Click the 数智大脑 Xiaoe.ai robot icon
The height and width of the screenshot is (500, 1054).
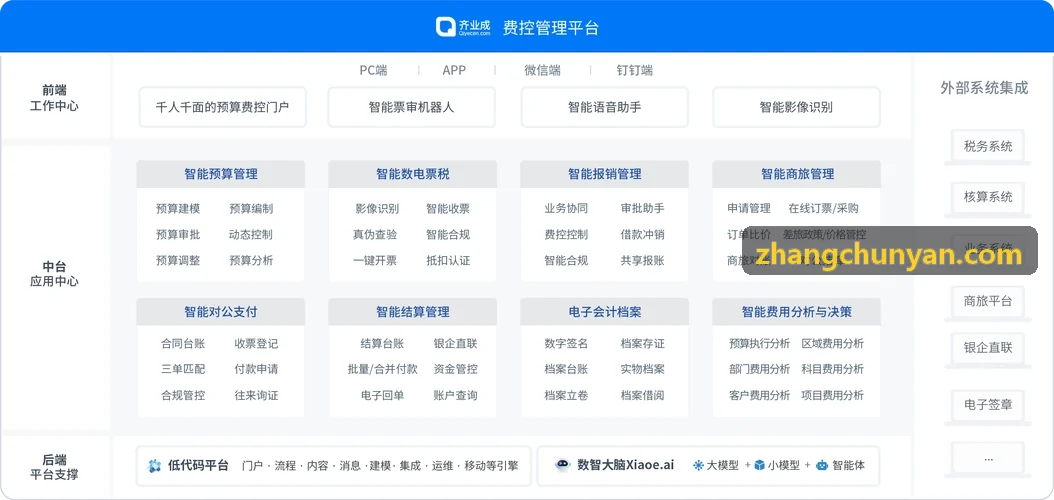563,465
